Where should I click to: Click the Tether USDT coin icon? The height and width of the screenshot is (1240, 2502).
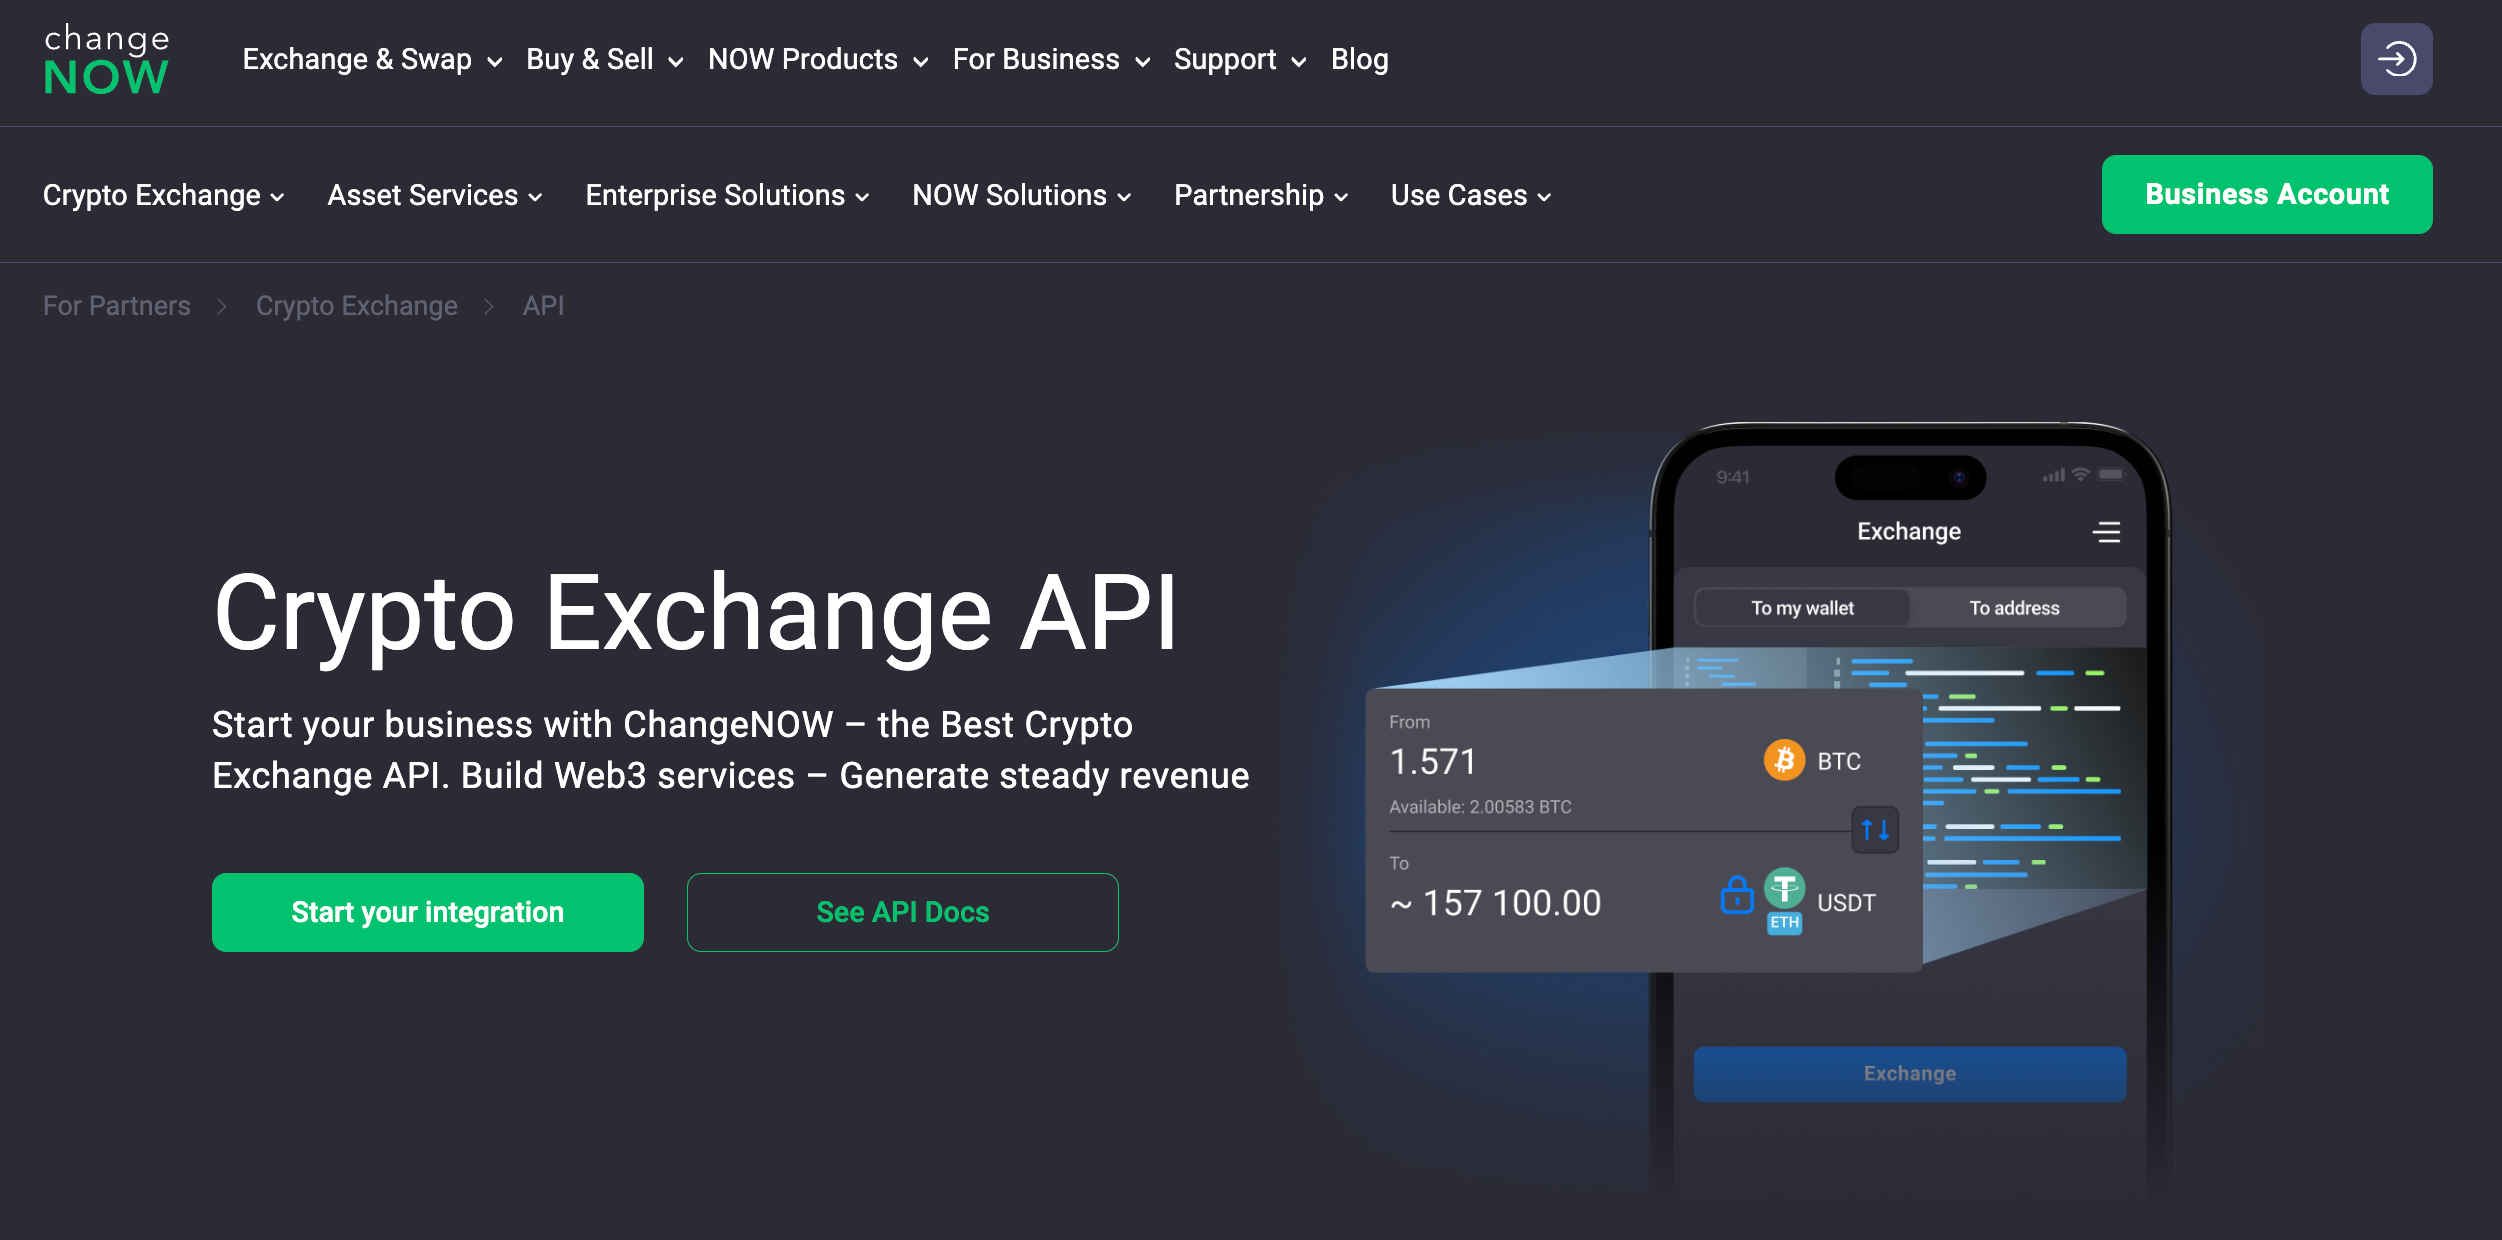(x=1785, y=888)
